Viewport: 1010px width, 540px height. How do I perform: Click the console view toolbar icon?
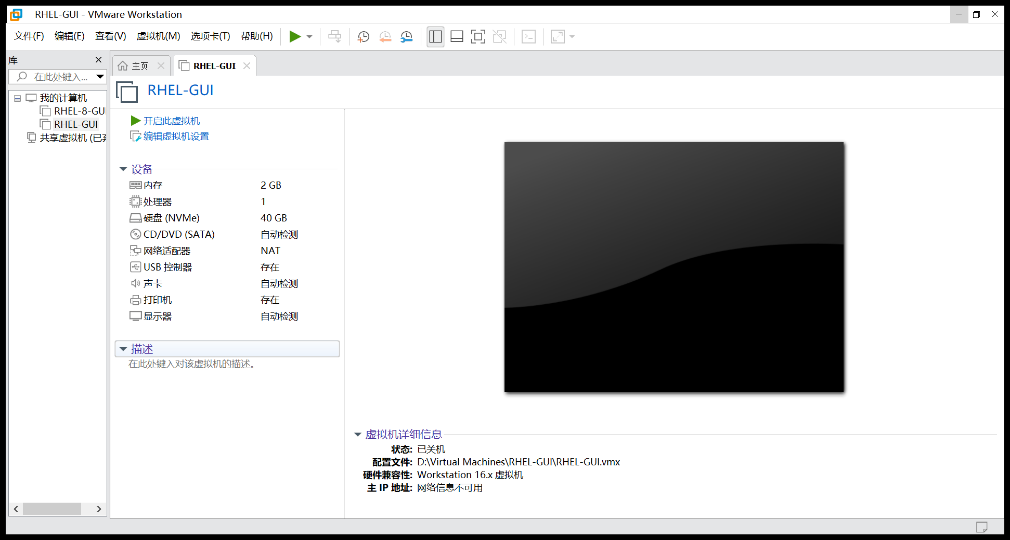point(529,37)
